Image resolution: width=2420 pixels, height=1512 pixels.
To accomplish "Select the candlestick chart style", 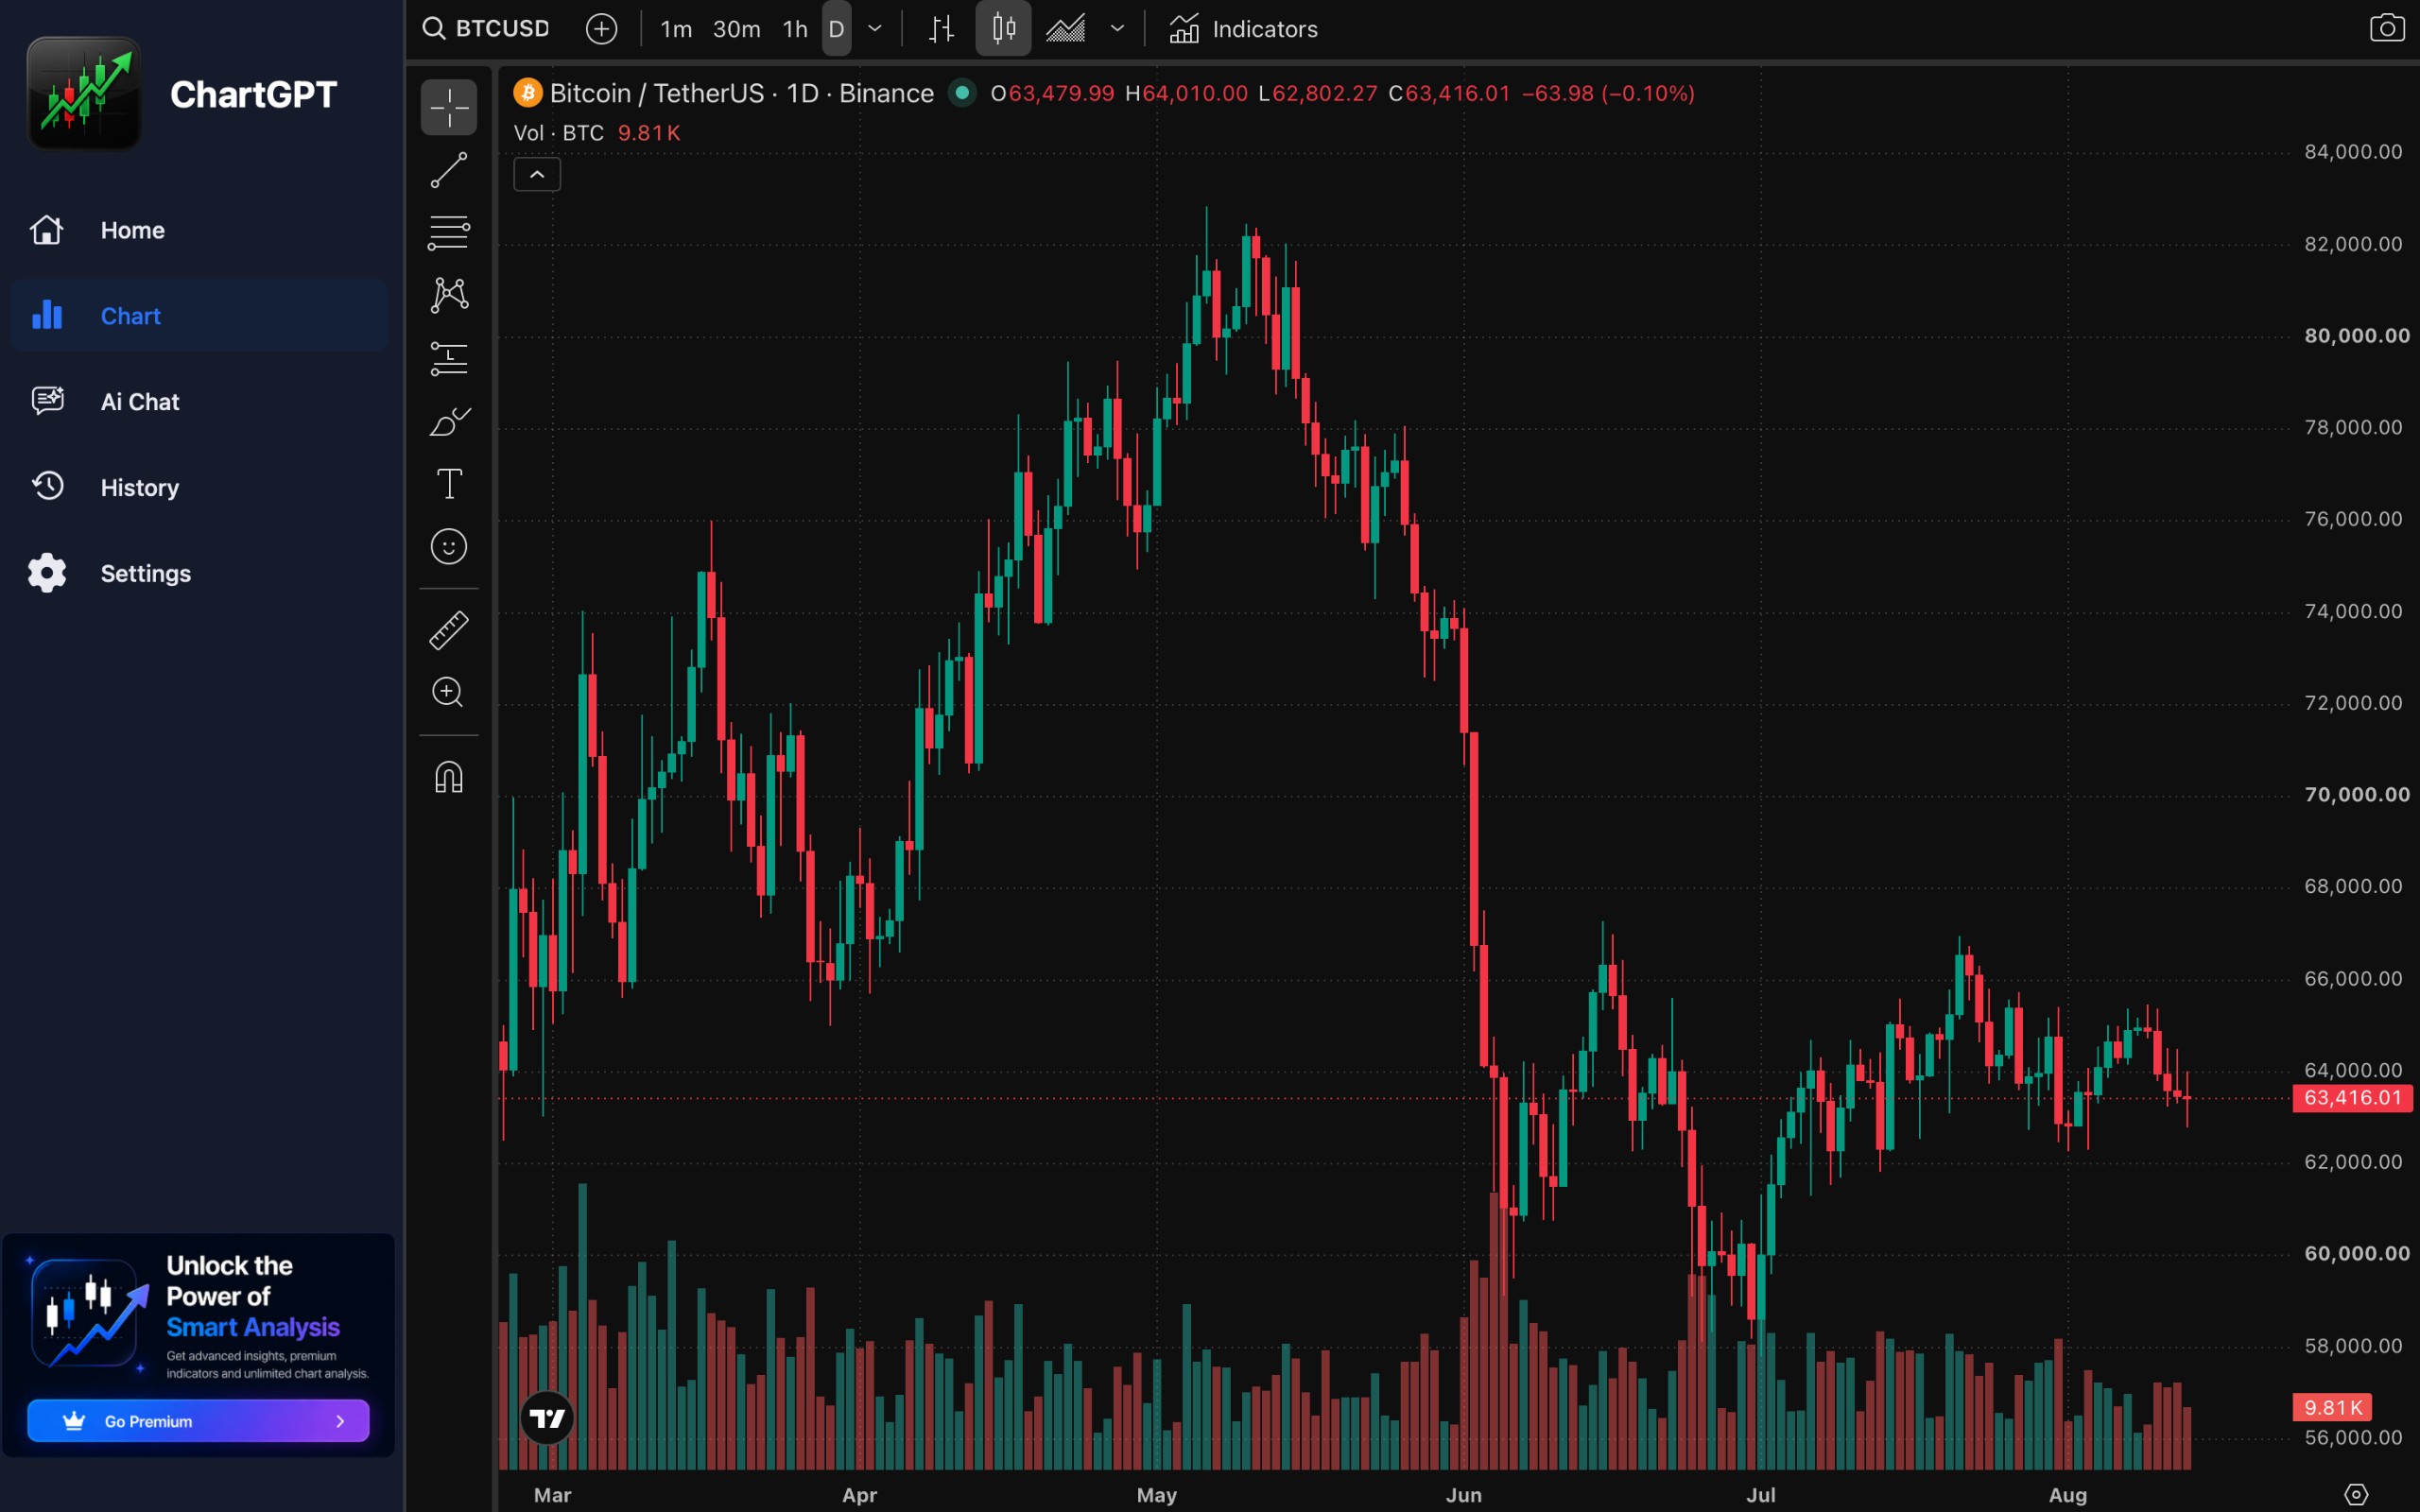I will [1003, 29].
